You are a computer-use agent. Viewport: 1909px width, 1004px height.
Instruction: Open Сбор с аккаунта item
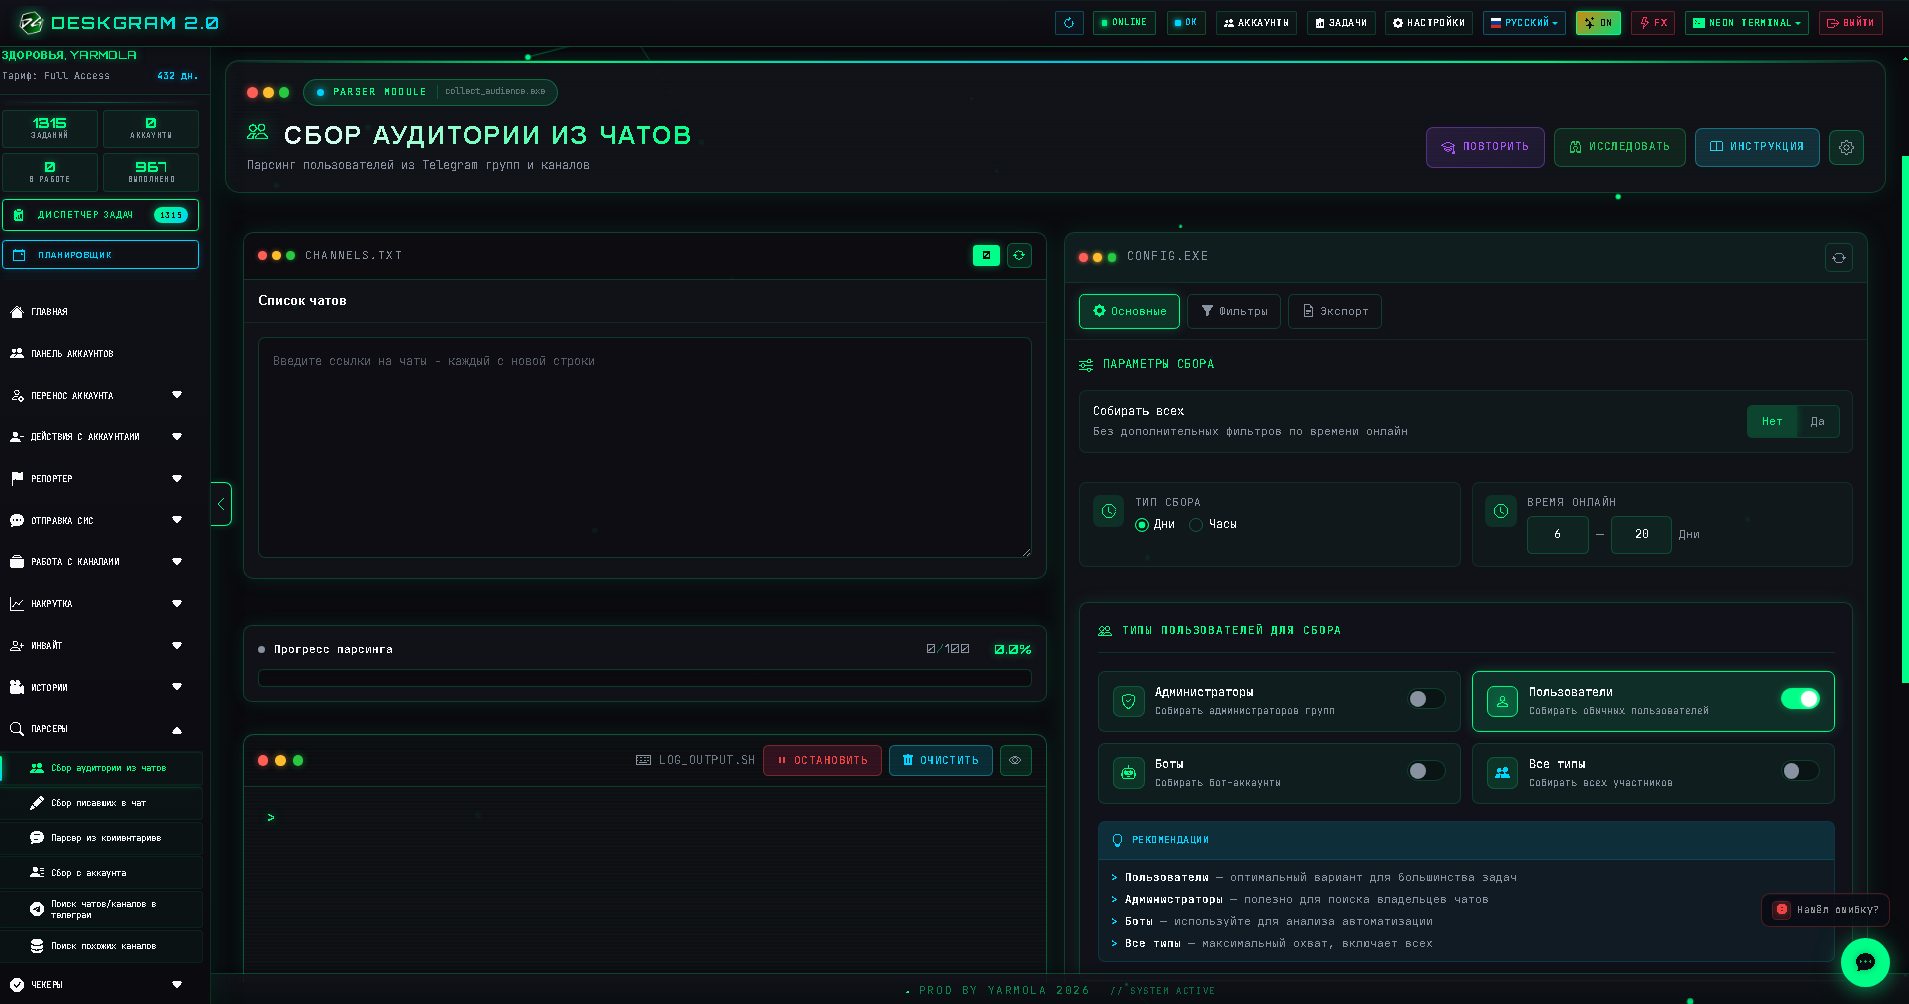click(102, 873)
